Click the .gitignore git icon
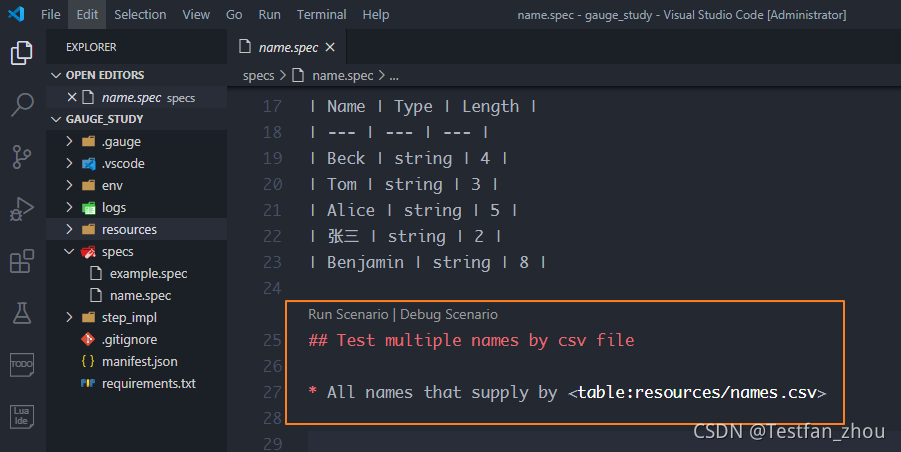This screenshot has height=452, width=901. click(88, 339)
